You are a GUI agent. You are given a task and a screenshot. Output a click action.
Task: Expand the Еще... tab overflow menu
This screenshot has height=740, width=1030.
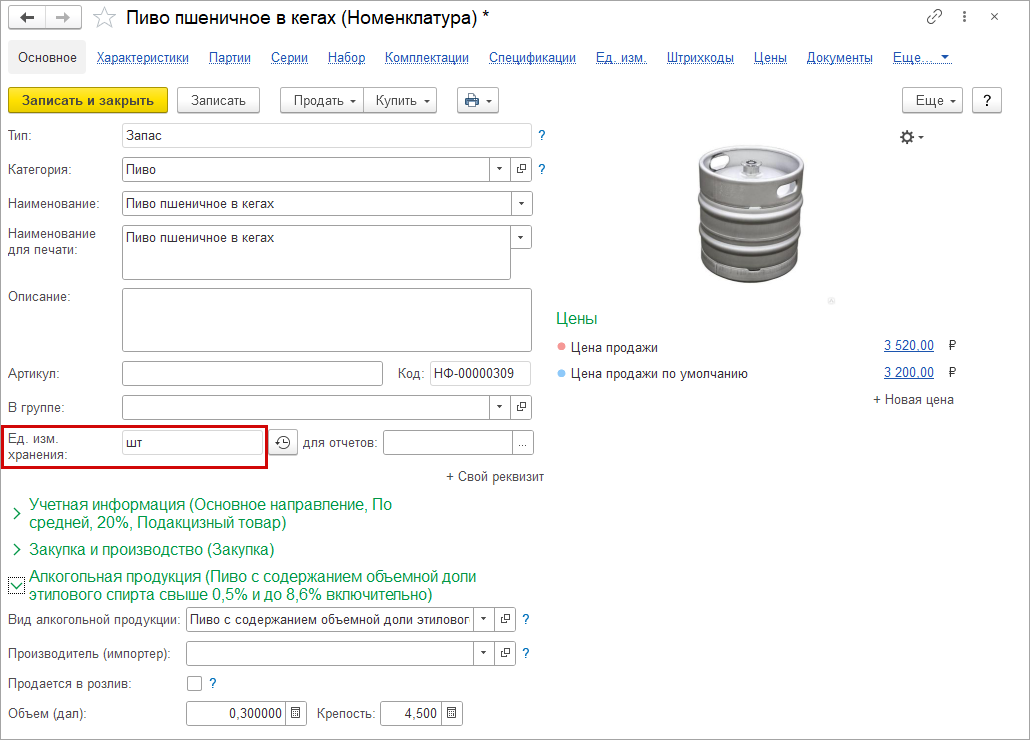point(922,58)
